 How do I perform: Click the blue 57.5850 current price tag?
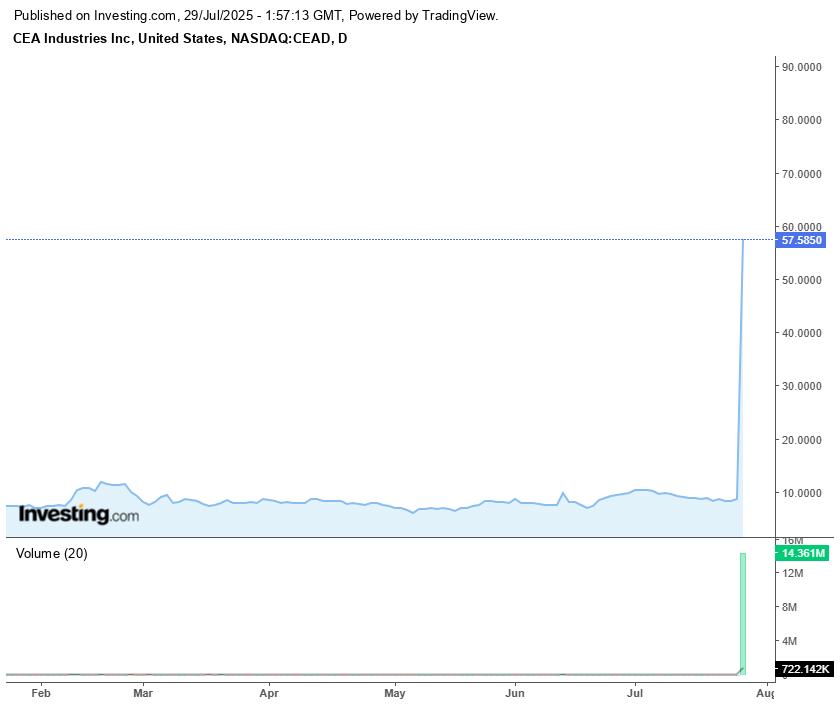(x=801, y=241)
